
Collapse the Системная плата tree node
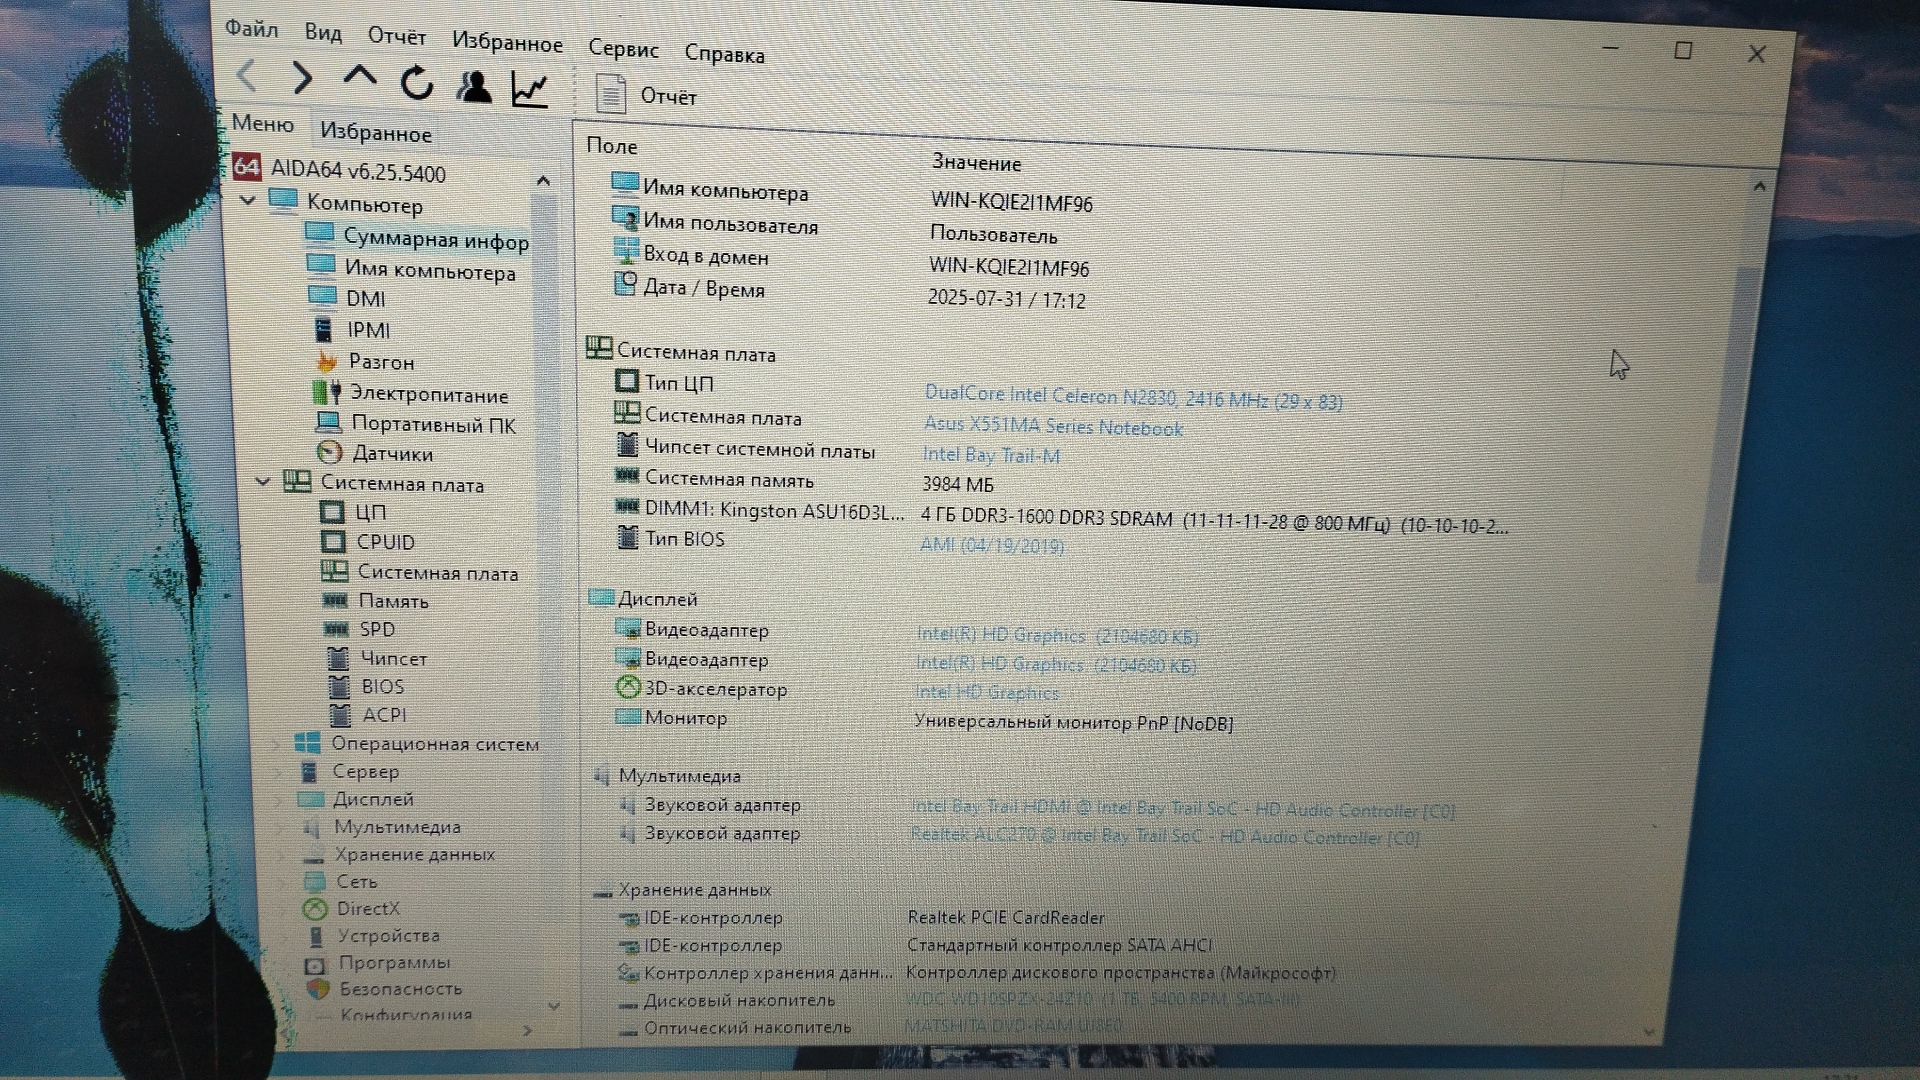pos(263,482)
